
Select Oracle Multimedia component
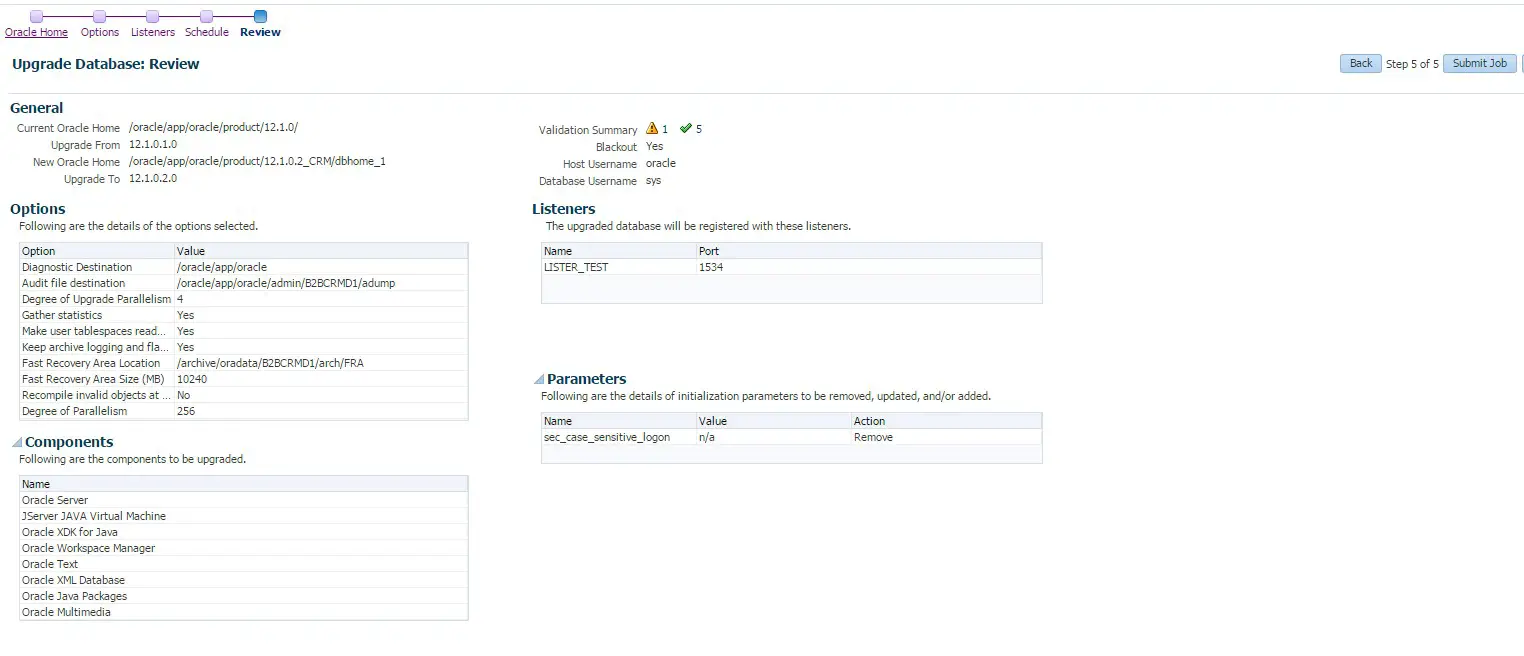243,612
